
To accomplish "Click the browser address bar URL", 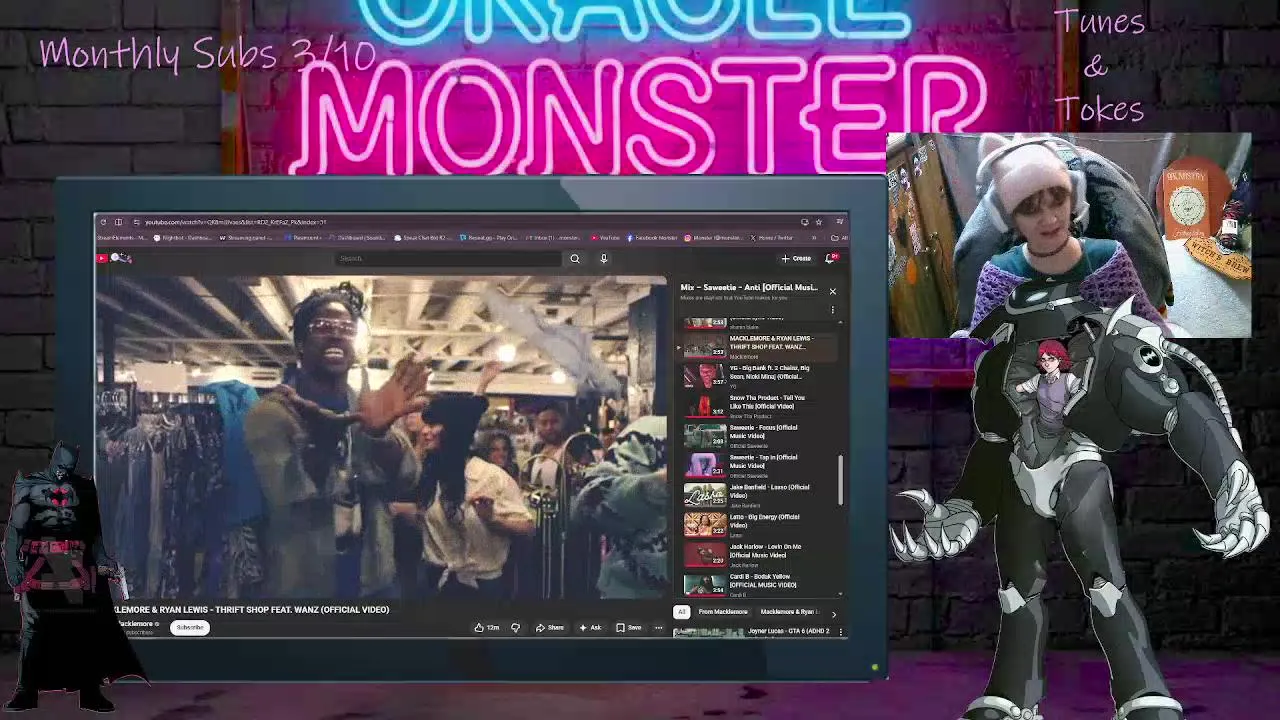I will coord(236,222).
